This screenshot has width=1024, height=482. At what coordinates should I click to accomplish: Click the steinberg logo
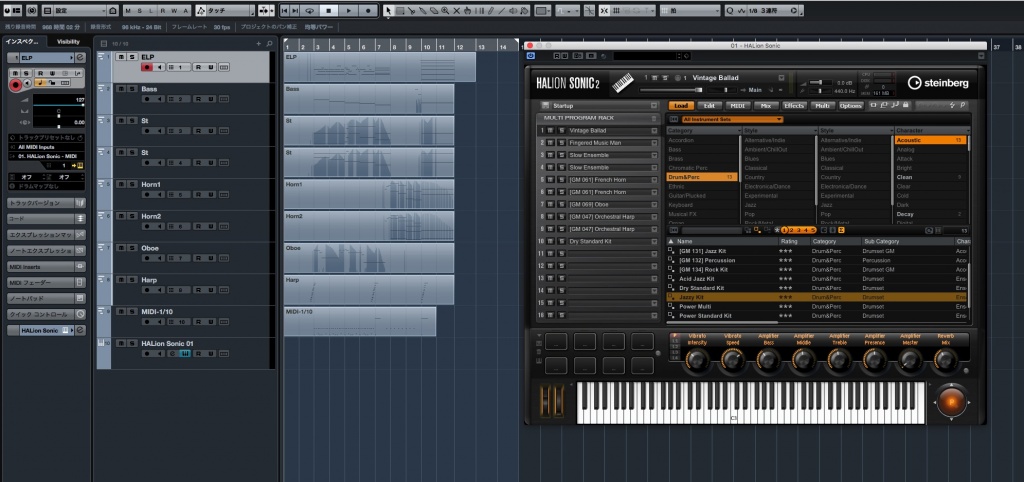[937, 83]
